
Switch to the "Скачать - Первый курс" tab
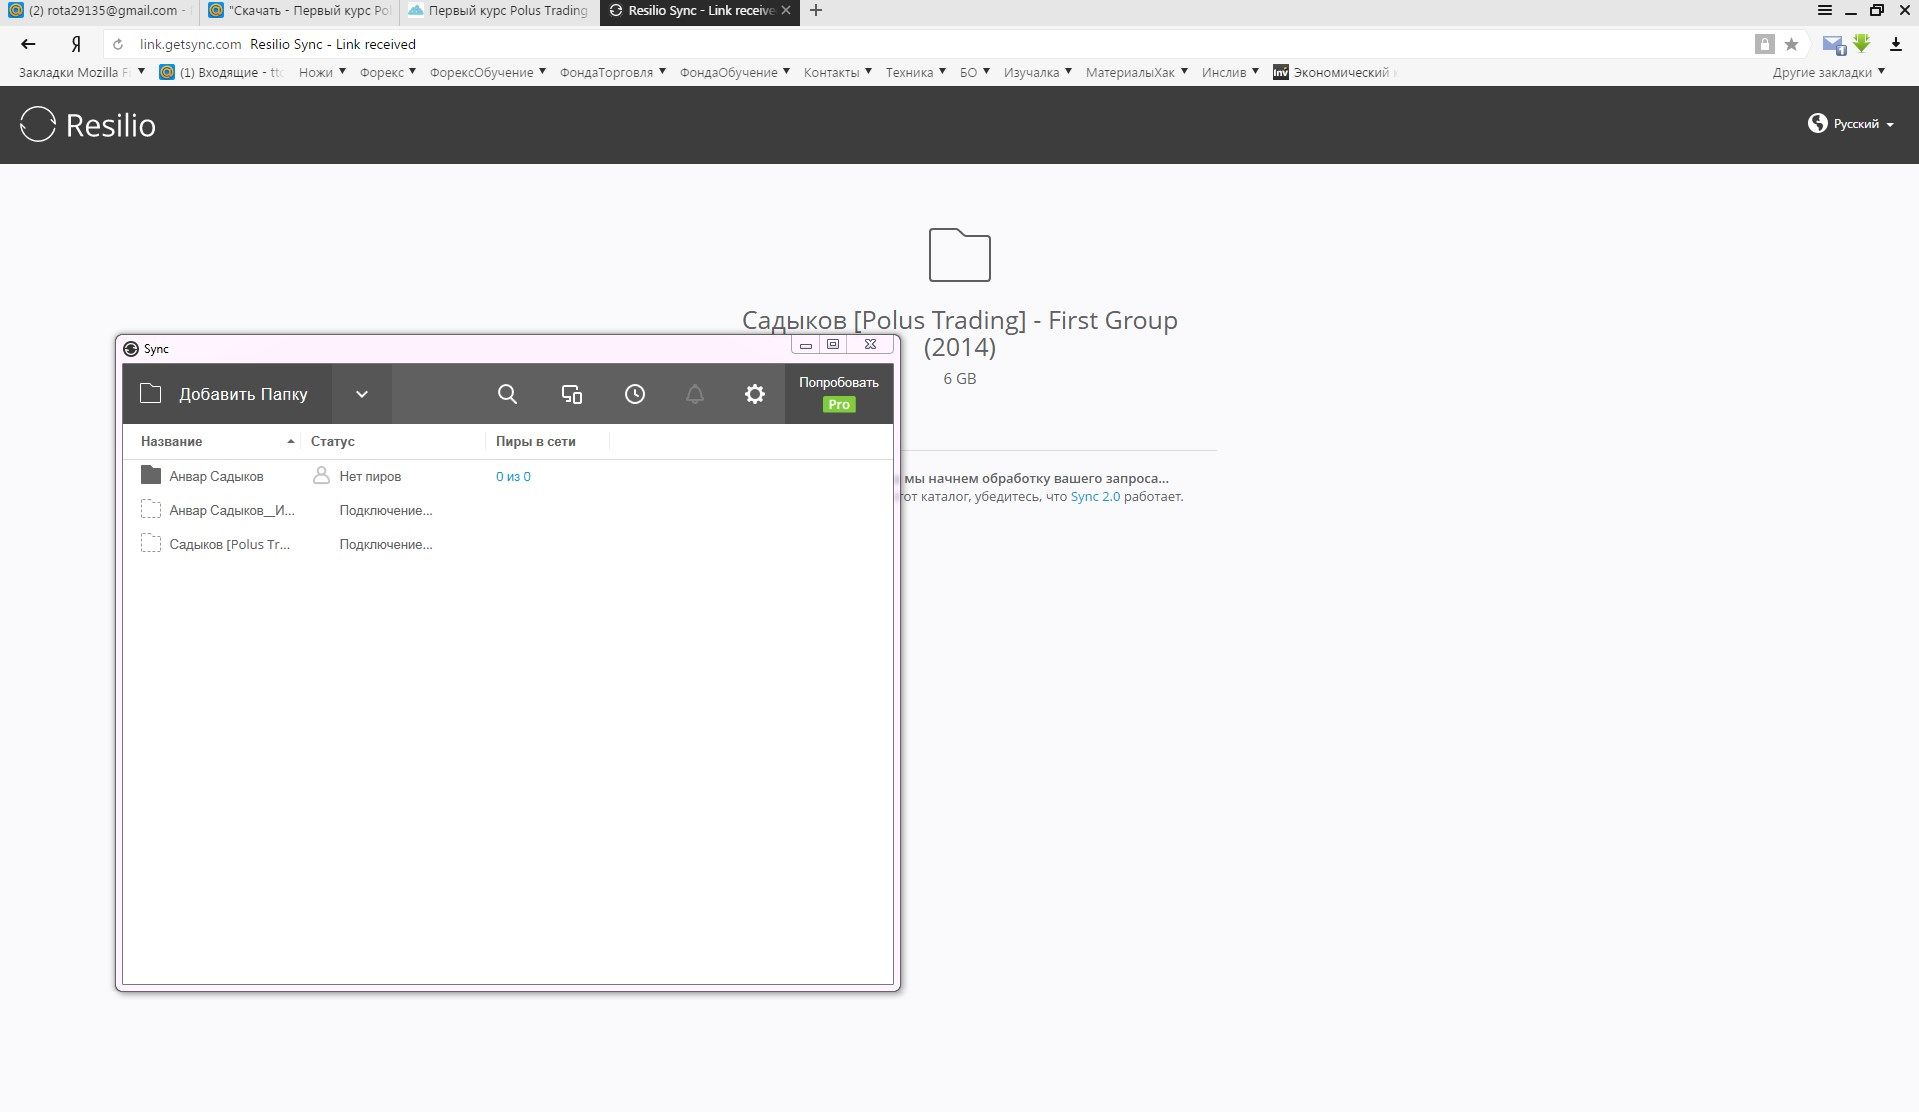click(x=299, y=11)
